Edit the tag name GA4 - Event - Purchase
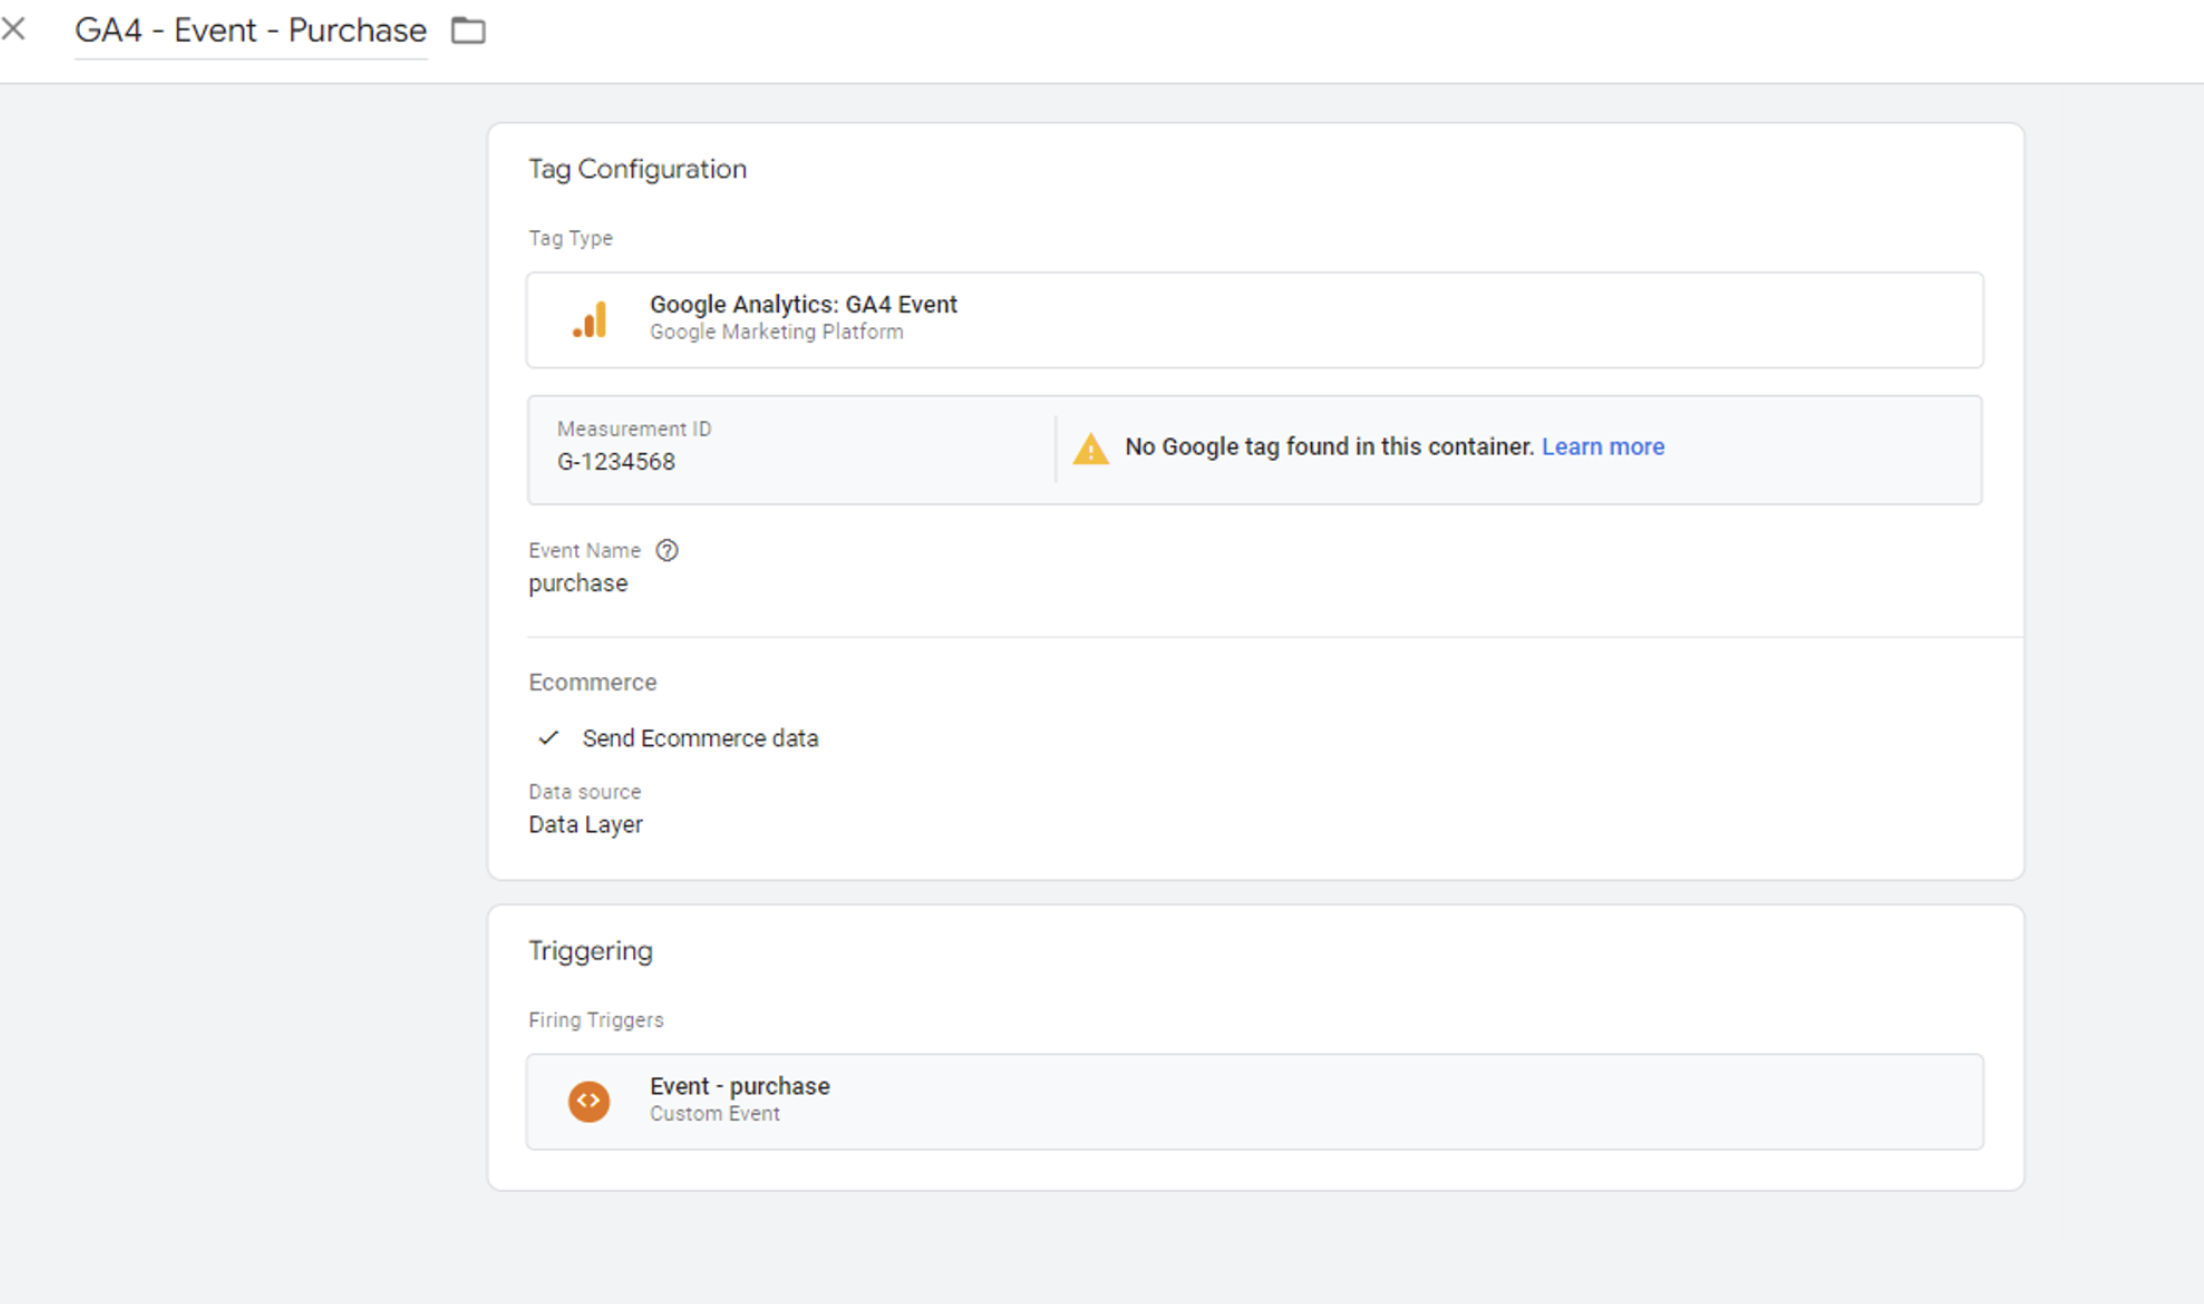Viewport: 2204px width, 1304px height. 251,31
